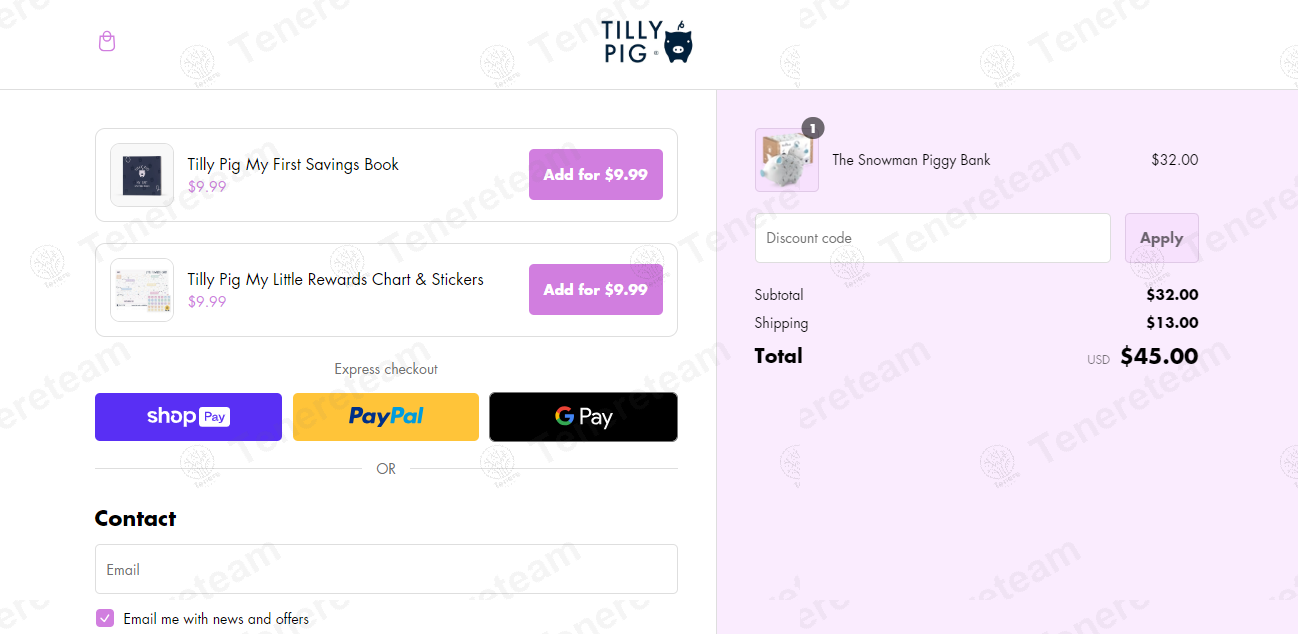Add Rewards Chart & Stickers for $9.99
Screen dimensions: 1298x634
pyautogui.click(x=595, y=289)
